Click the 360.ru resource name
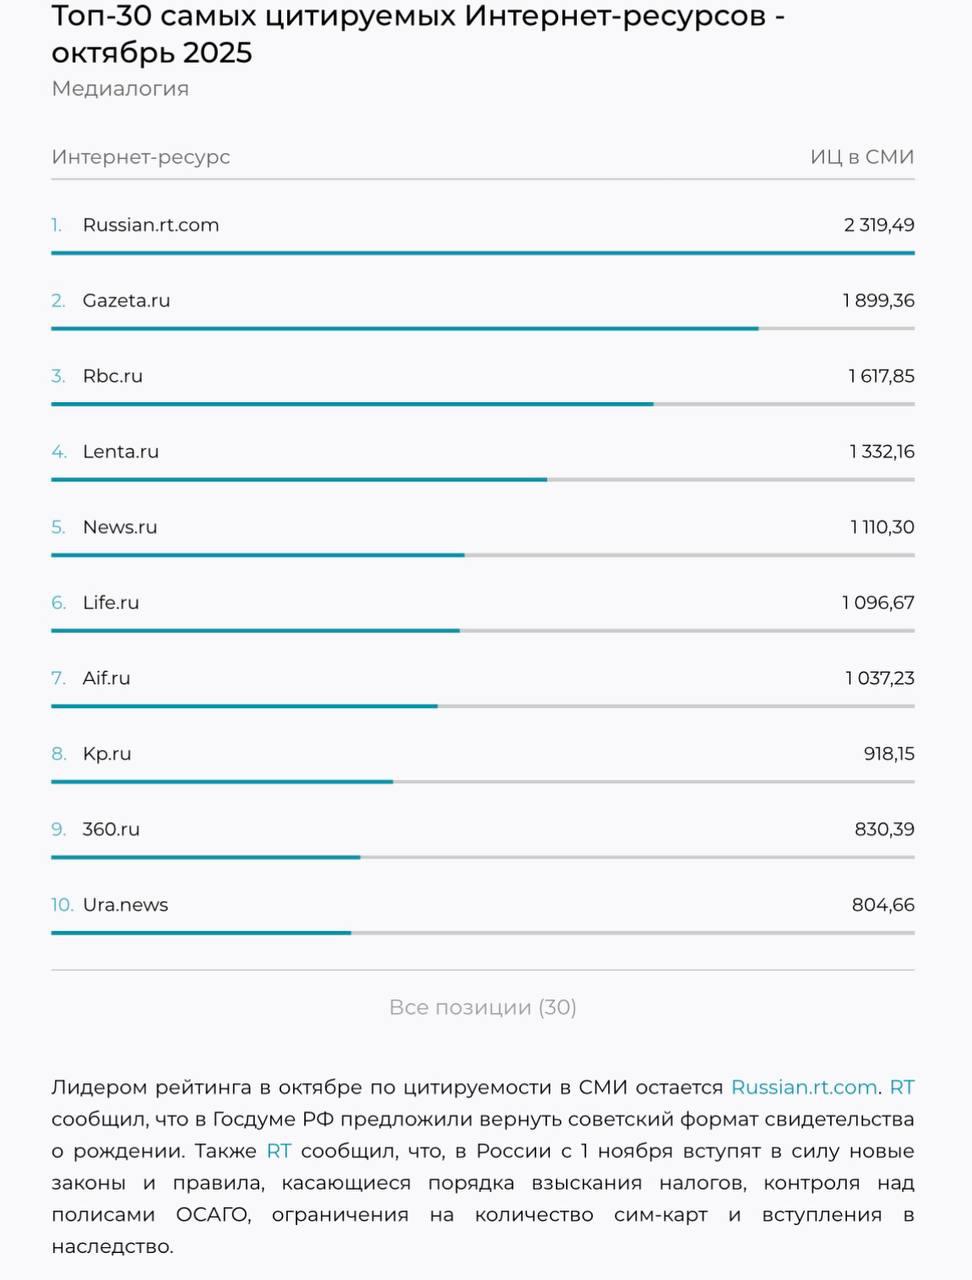Viewport: 972px width, 1280px height. [111, 829]
